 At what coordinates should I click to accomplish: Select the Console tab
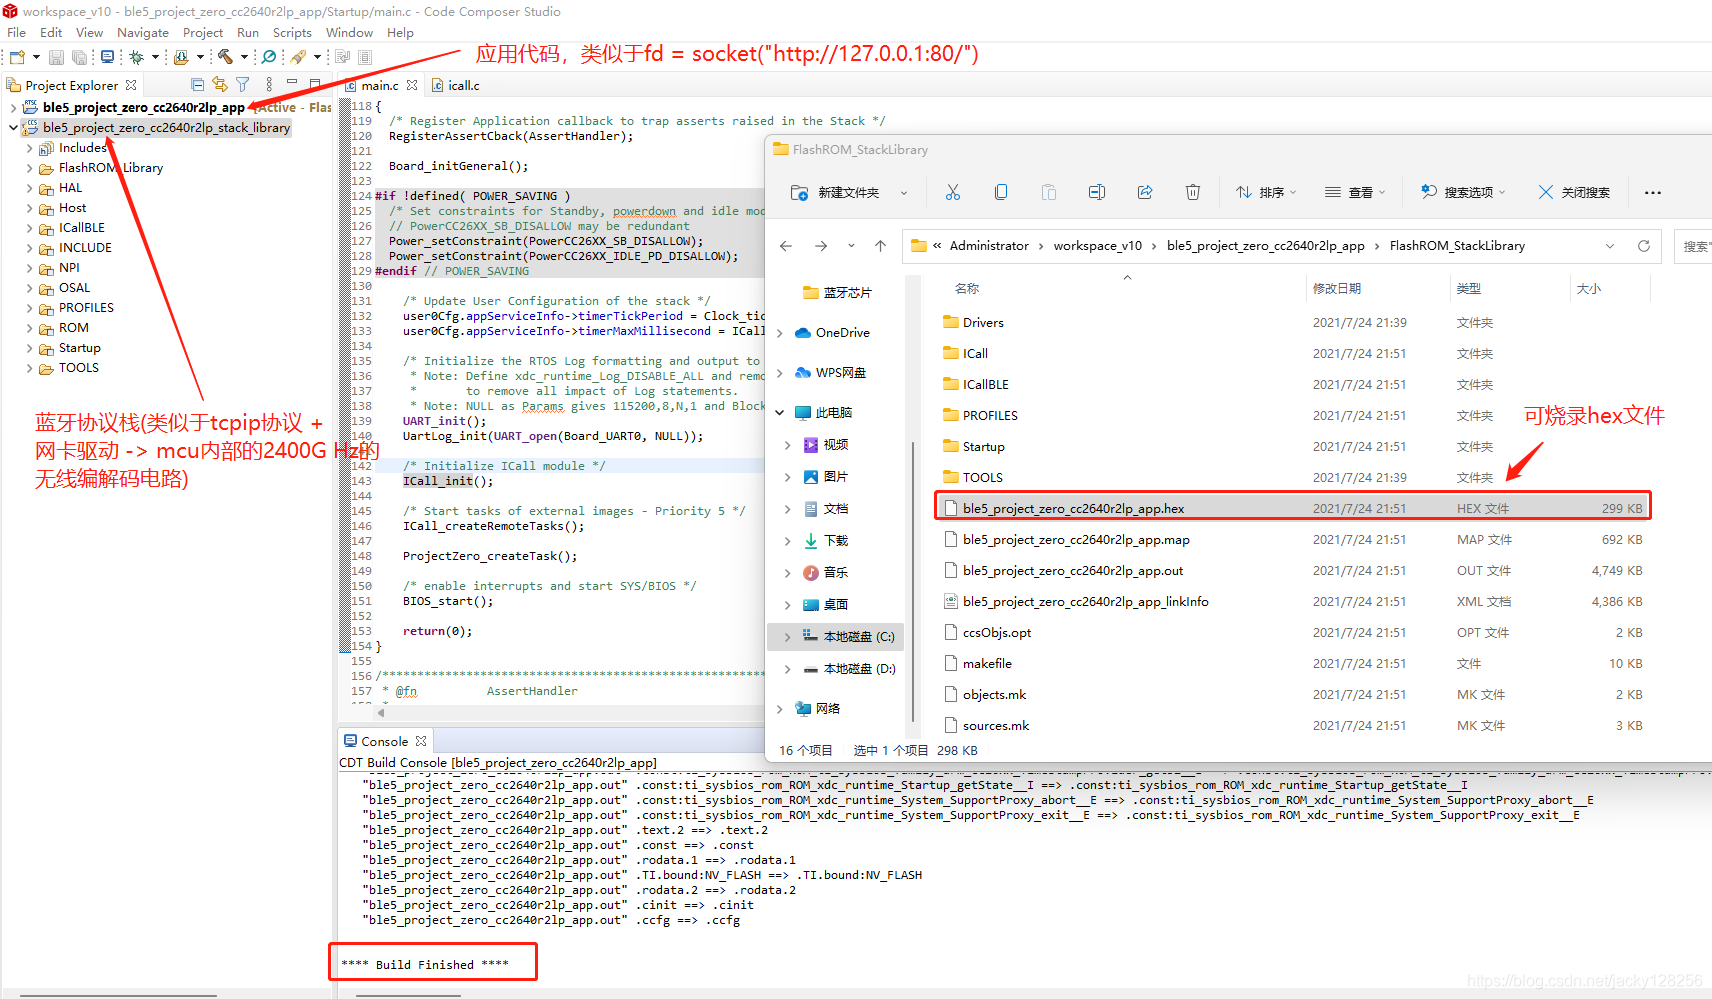click(384, 741)
